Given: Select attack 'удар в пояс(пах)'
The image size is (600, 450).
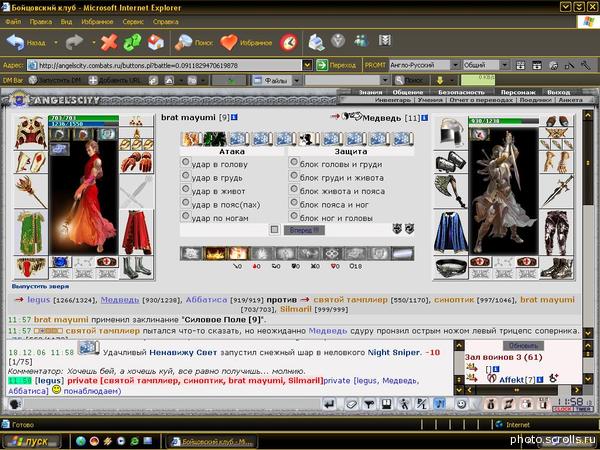Looking at the screenshot, I should (x=185, y=202).
